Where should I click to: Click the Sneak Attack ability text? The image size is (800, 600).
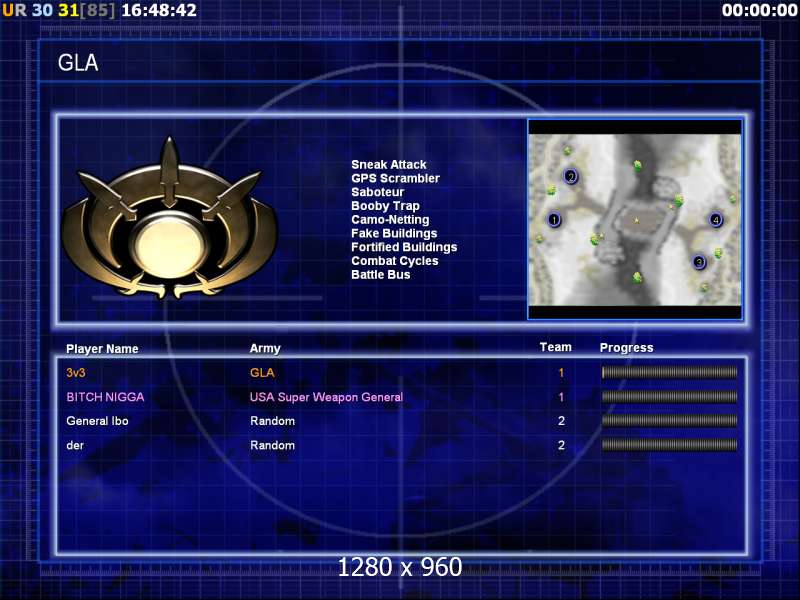coord(389,165)
